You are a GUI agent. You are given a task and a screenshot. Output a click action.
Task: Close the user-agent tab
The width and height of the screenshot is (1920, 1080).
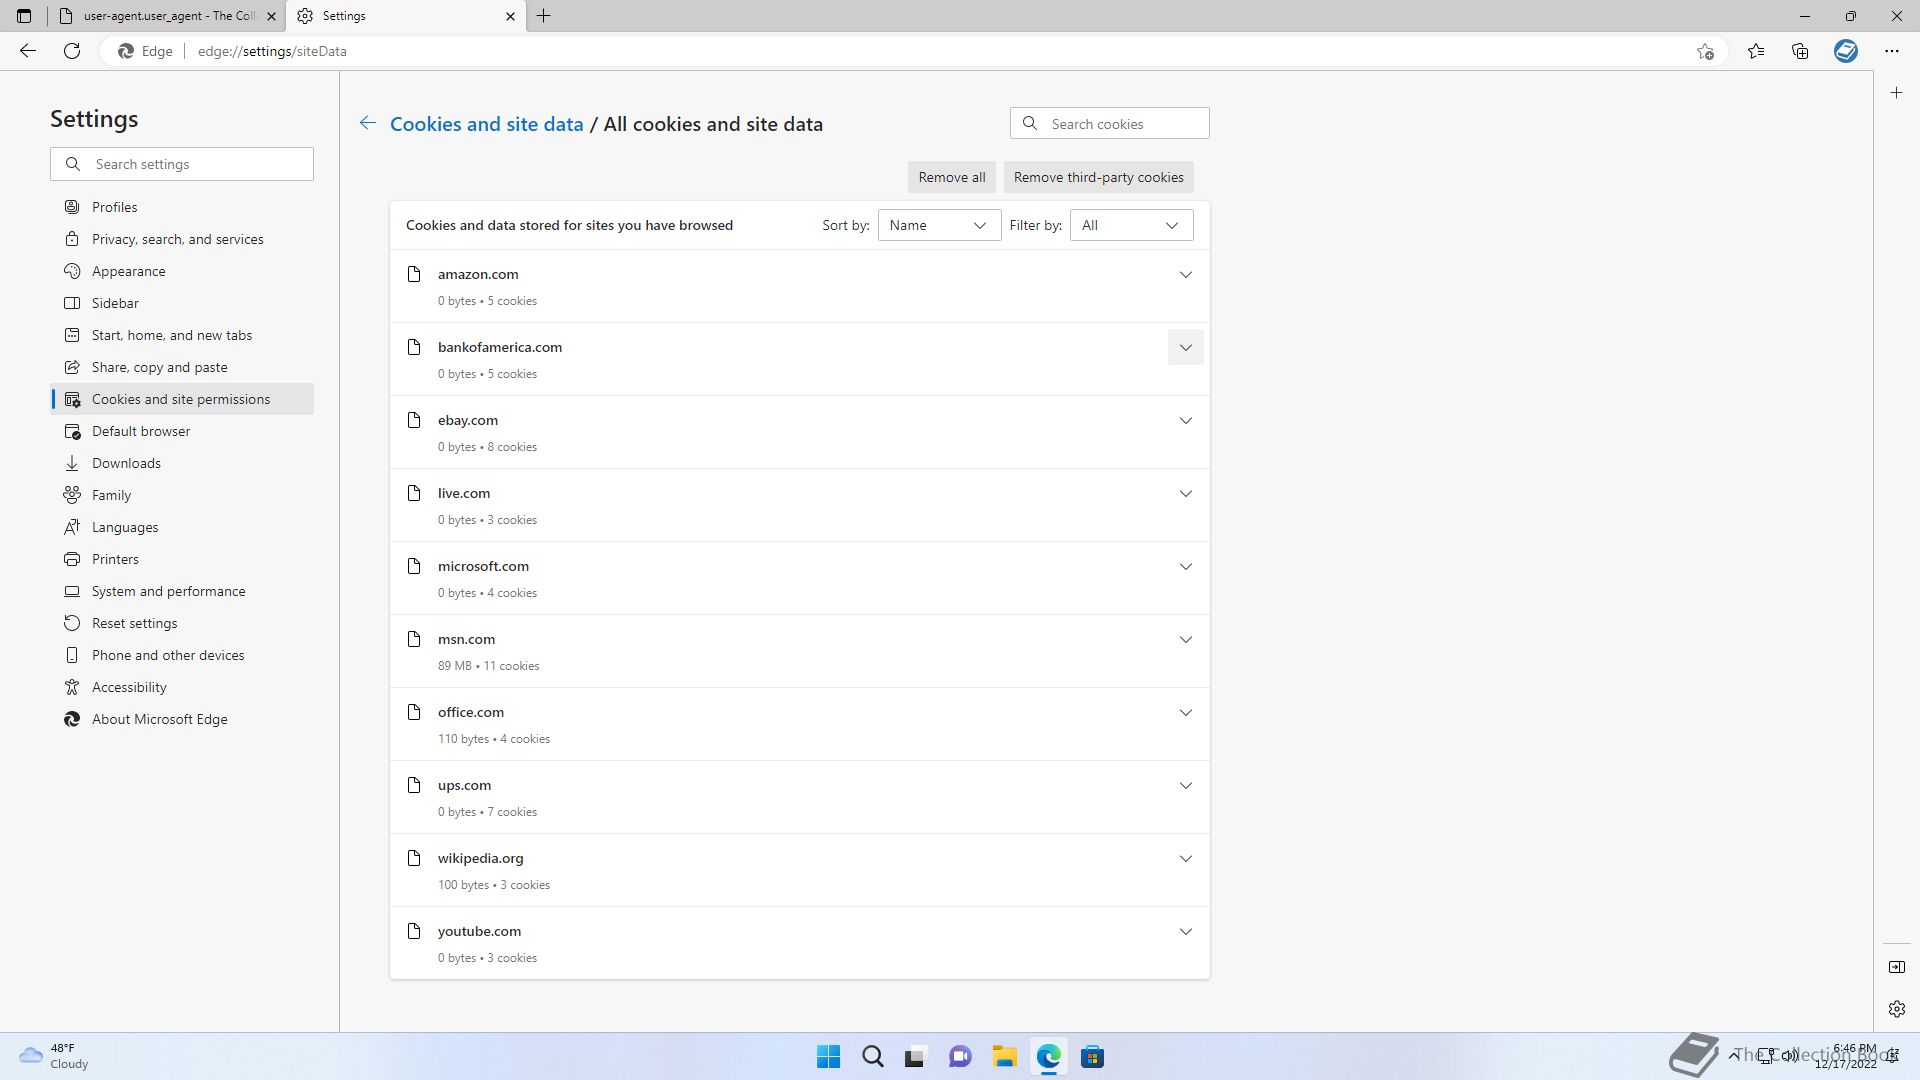click(271, 16)
